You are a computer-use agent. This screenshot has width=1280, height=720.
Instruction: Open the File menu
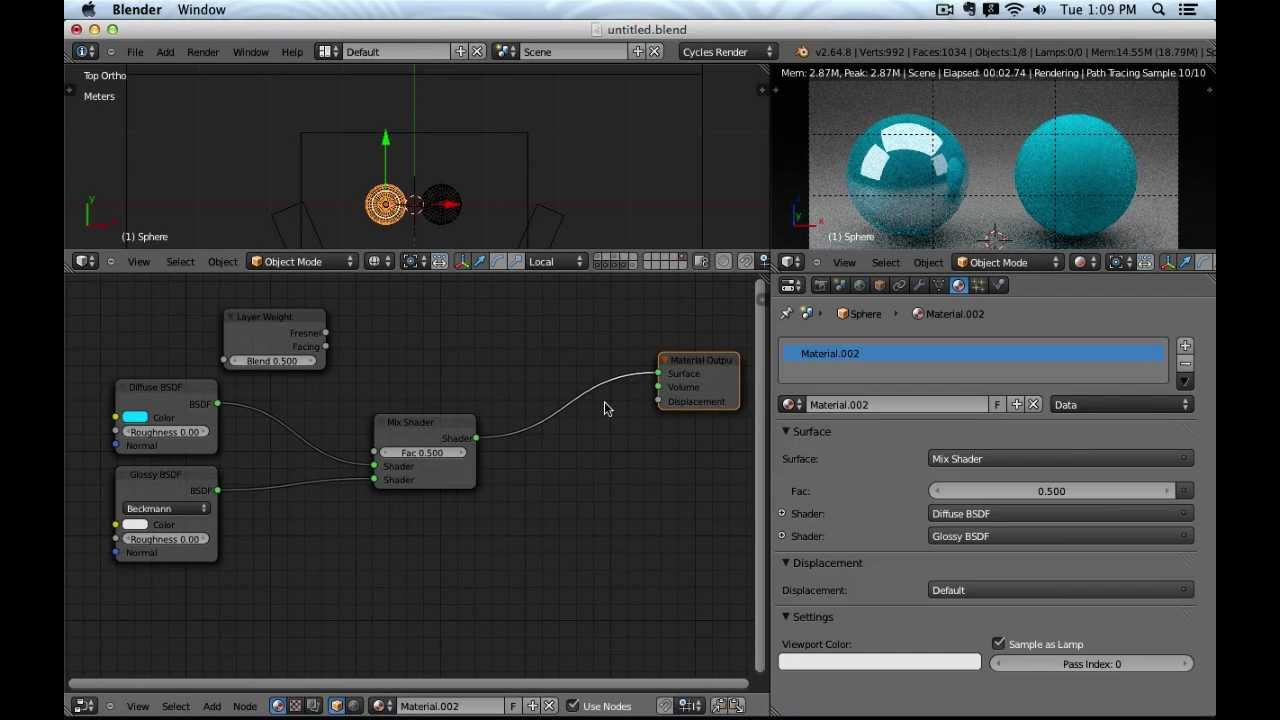click(135, 52)
